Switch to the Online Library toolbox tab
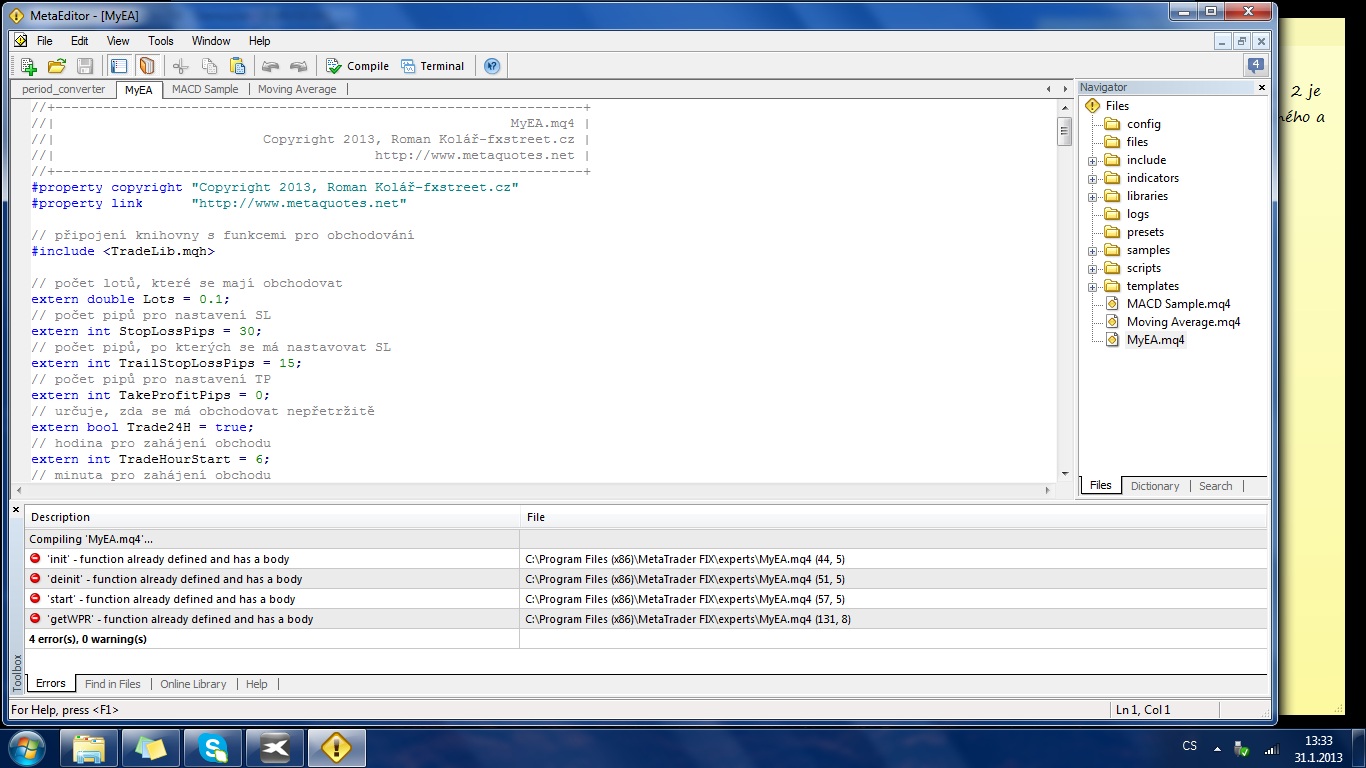Screen dimensions: 1366x768 (x=193, y=684)
